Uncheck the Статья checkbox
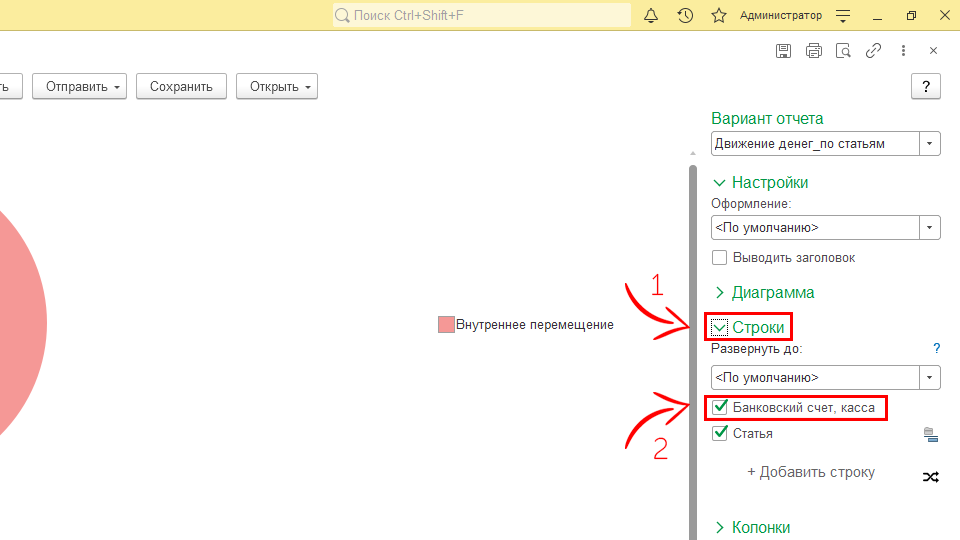 [x=719, y=433]
